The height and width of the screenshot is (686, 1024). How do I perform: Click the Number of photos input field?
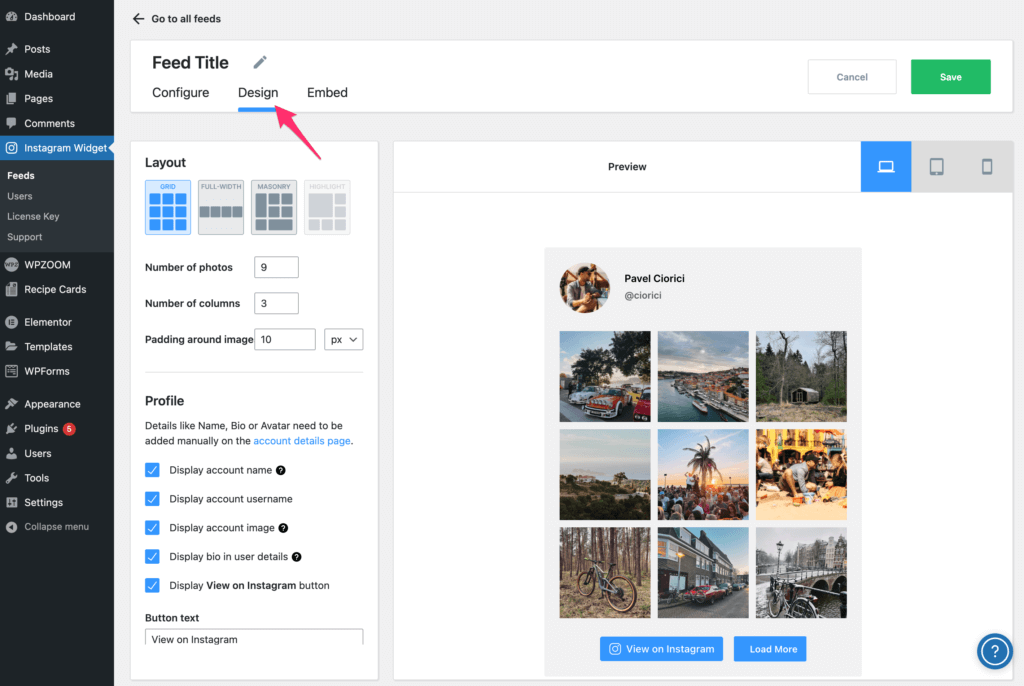click(x=276, y=267)
